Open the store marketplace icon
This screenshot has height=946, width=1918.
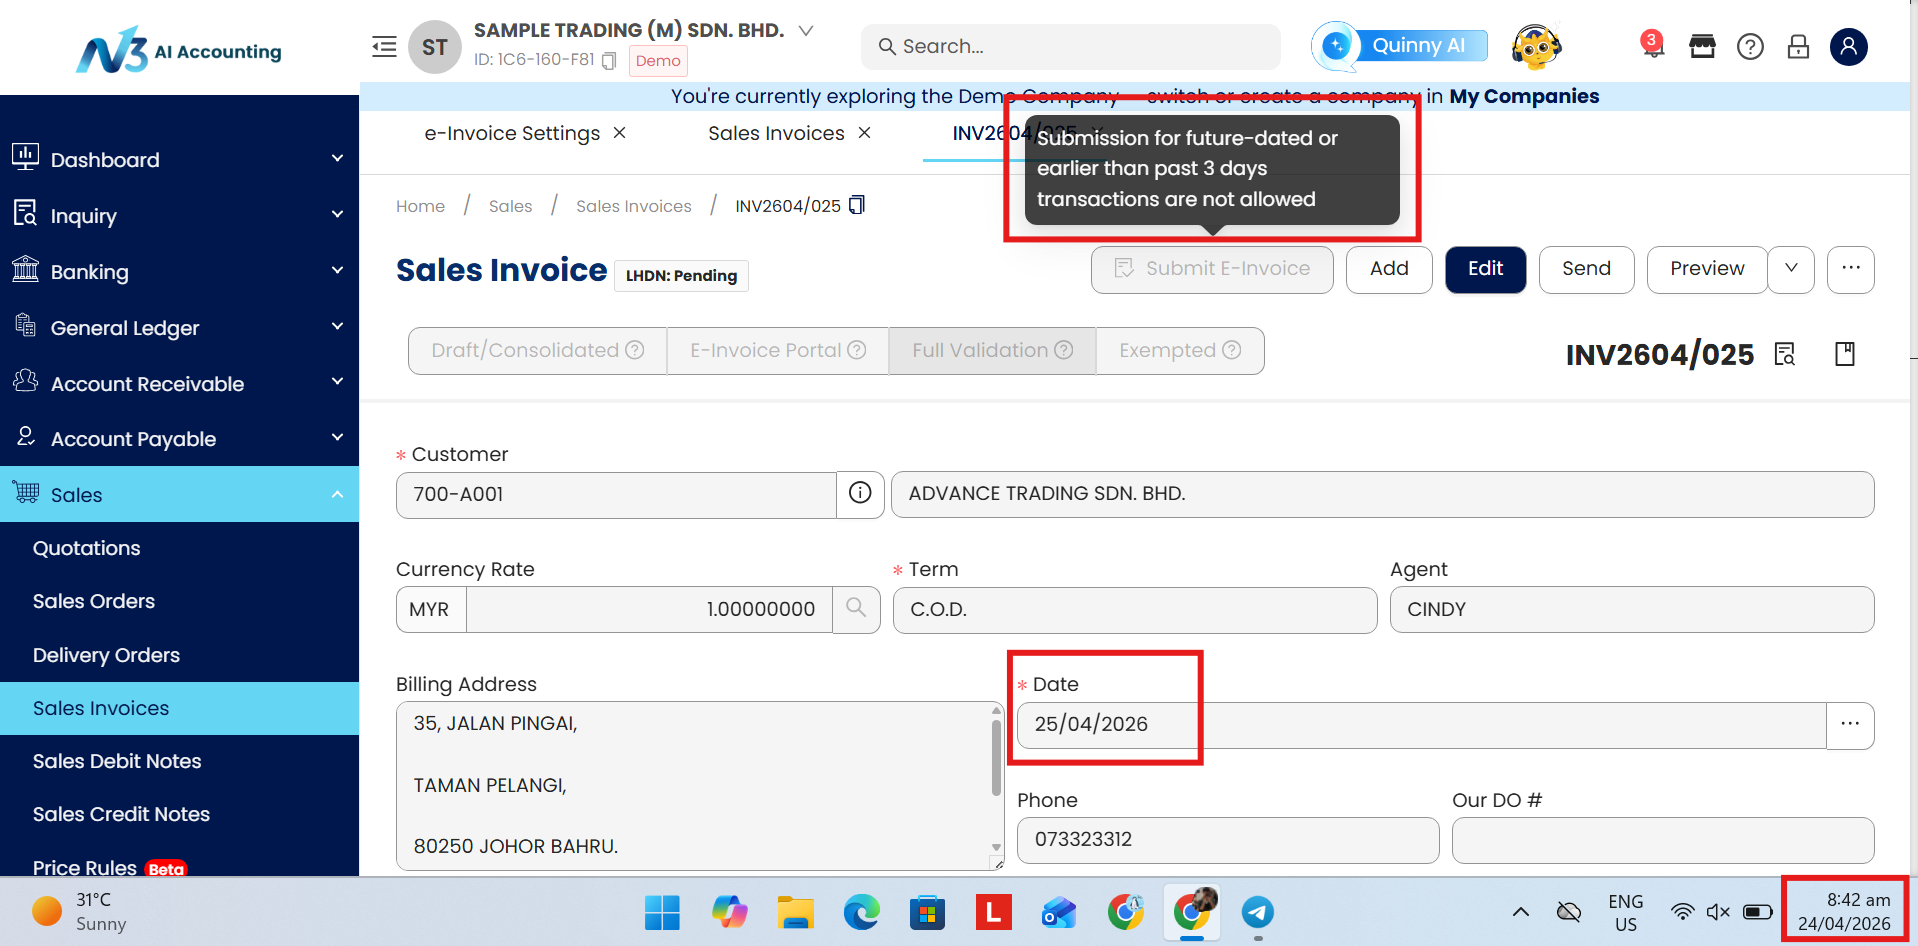[x=1702, y=47]
